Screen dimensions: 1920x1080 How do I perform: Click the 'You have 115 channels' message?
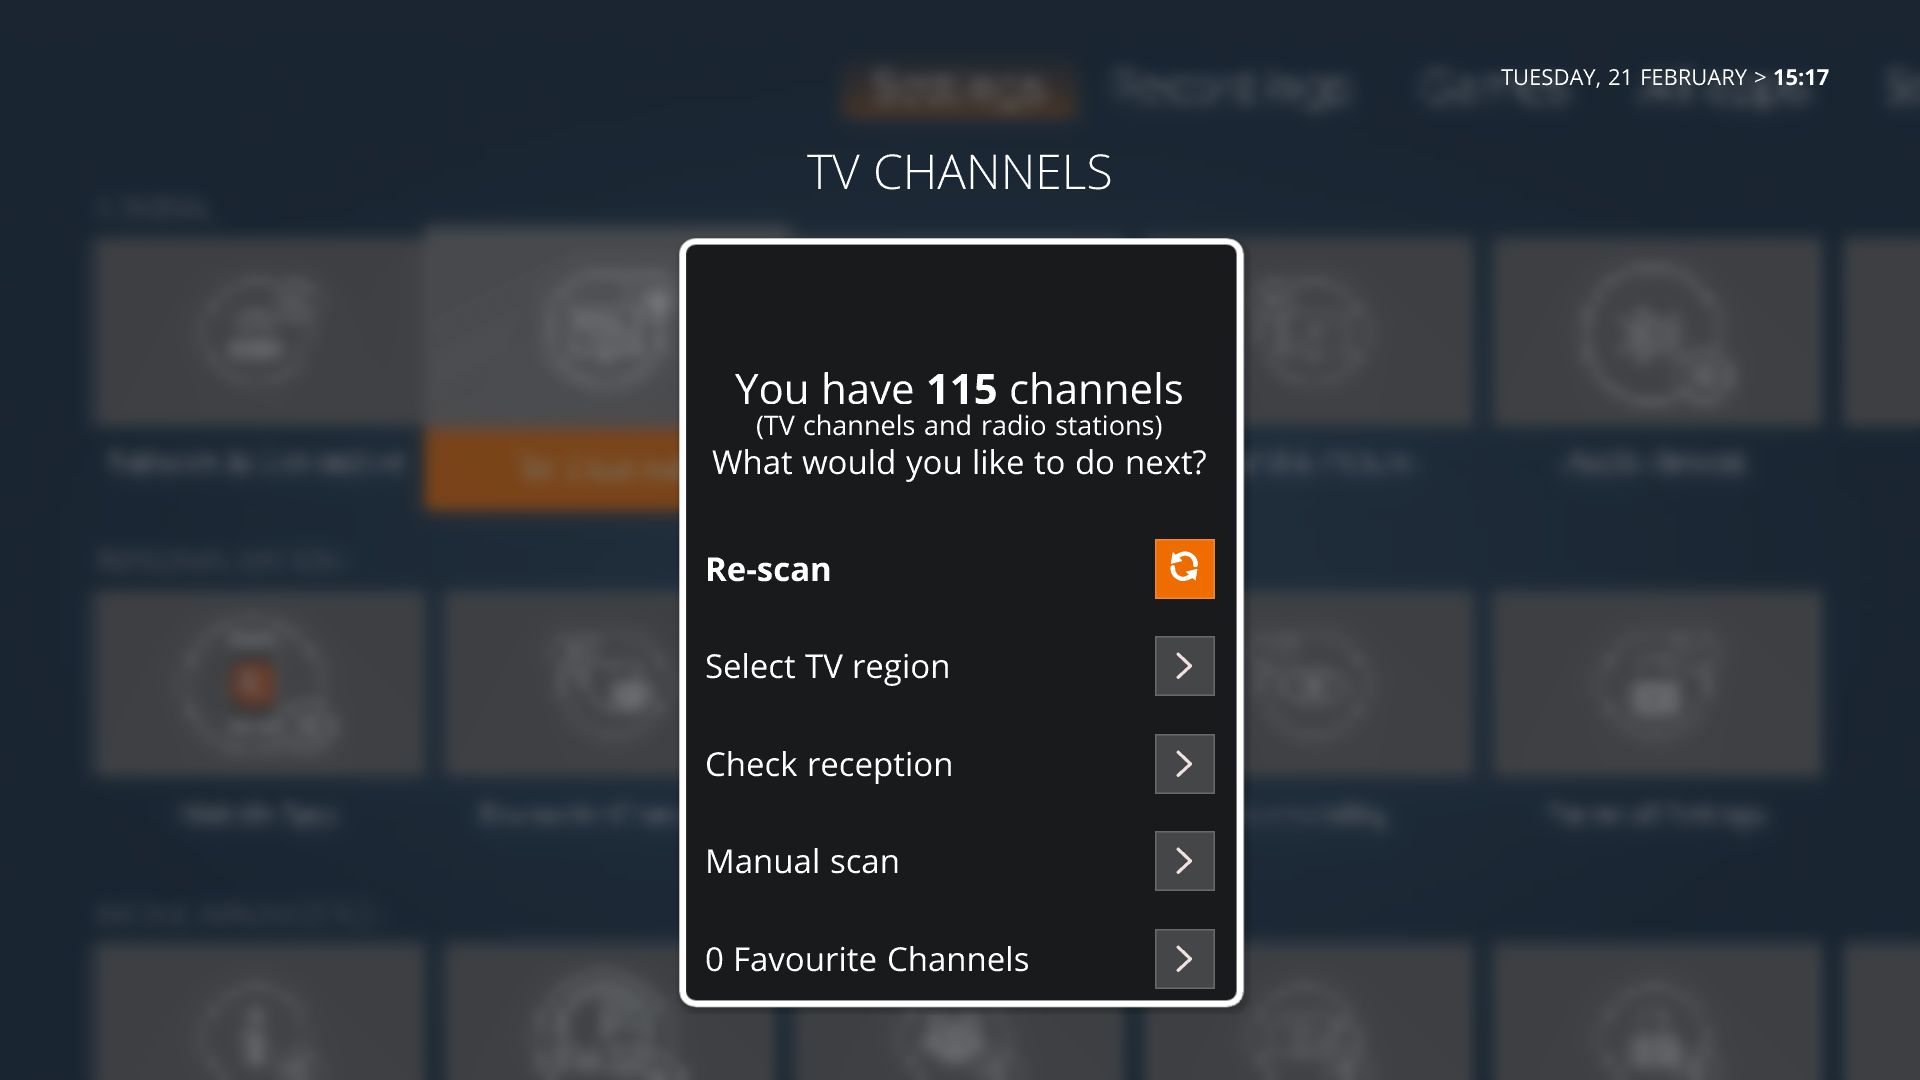[959, 389]
